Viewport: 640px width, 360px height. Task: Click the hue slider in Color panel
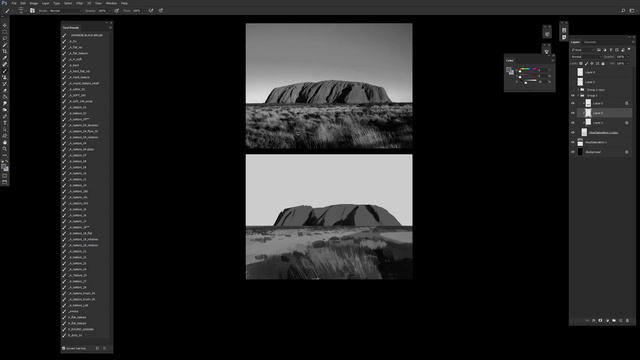coord(529,69)
